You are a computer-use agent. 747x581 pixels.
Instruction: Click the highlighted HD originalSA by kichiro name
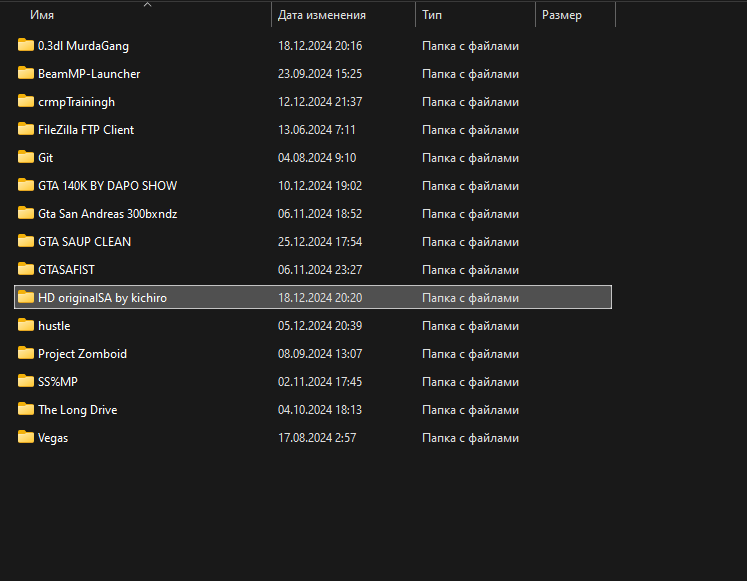coord(102,297)
